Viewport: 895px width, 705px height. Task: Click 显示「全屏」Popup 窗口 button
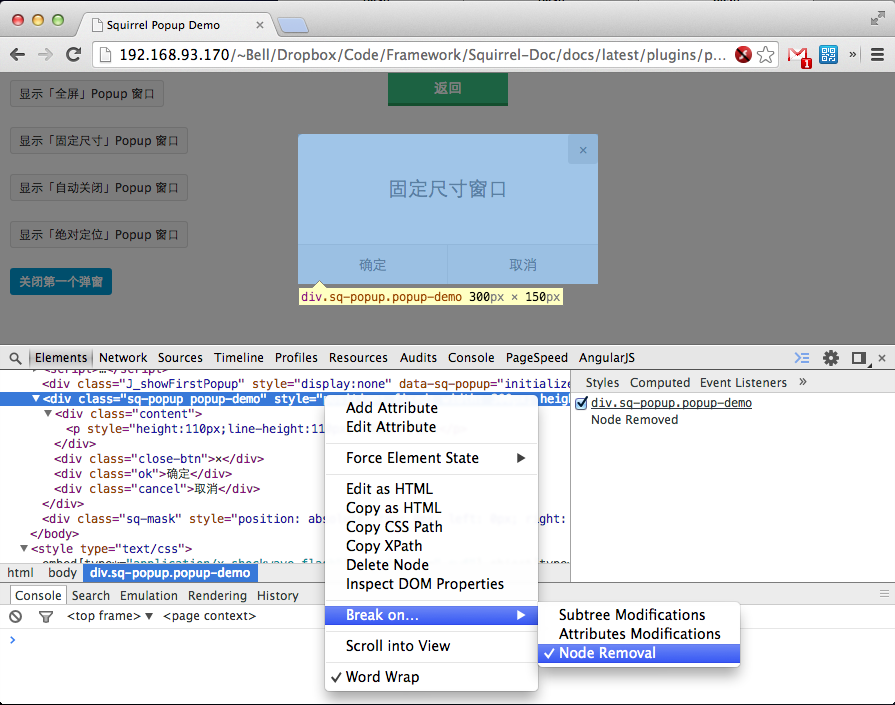pos(87,94)
